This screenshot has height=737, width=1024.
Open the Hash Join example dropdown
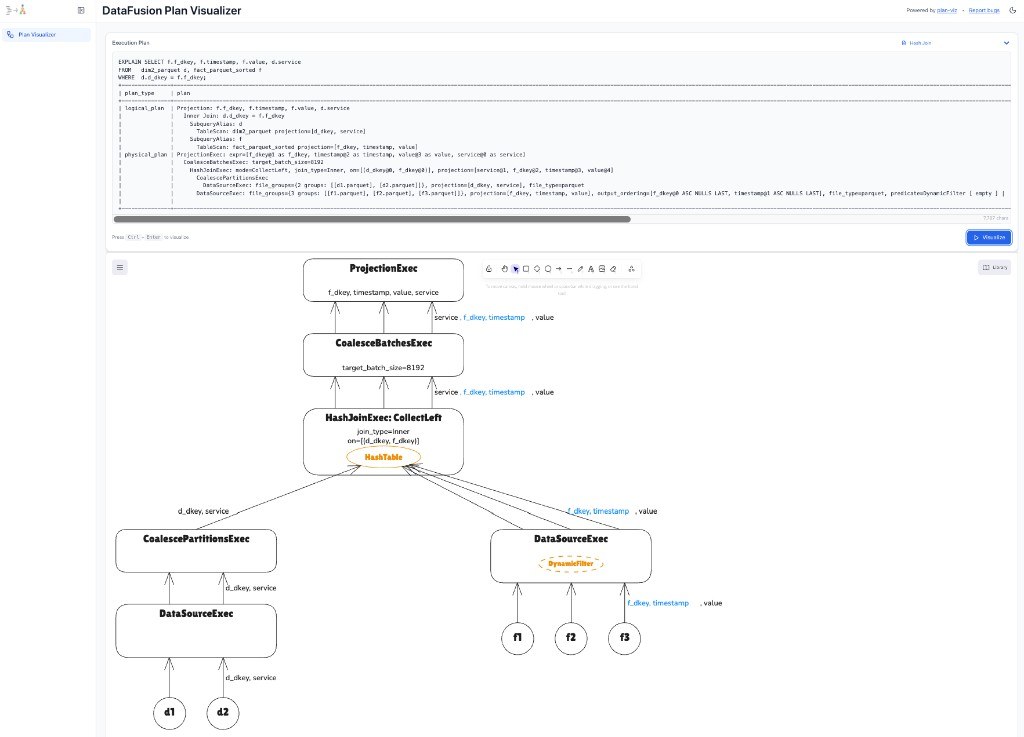[954, 43]
